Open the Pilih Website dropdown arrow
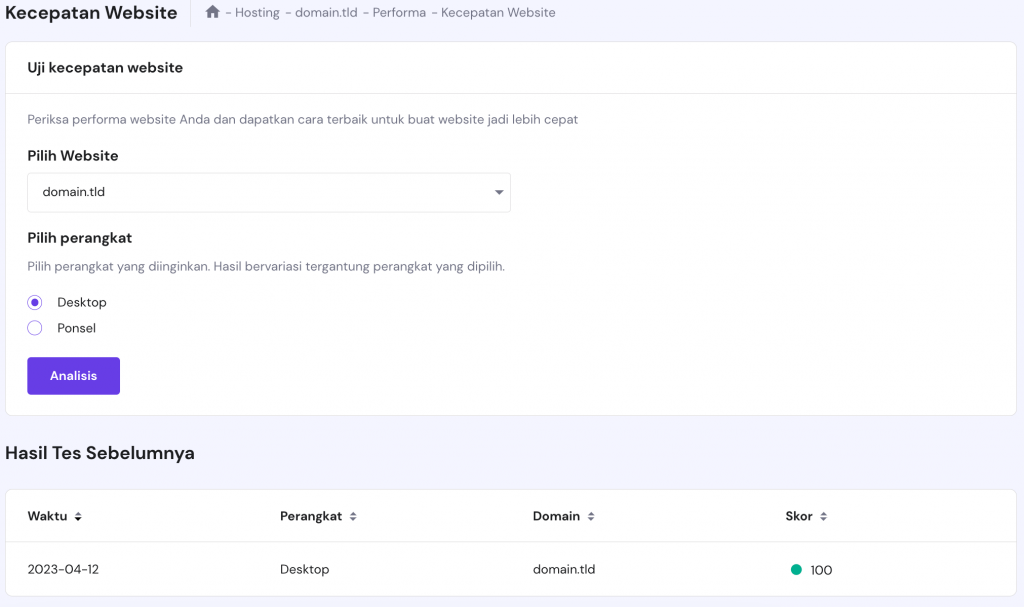Viewport: 1024px width, 607px height. pos(499,193)
